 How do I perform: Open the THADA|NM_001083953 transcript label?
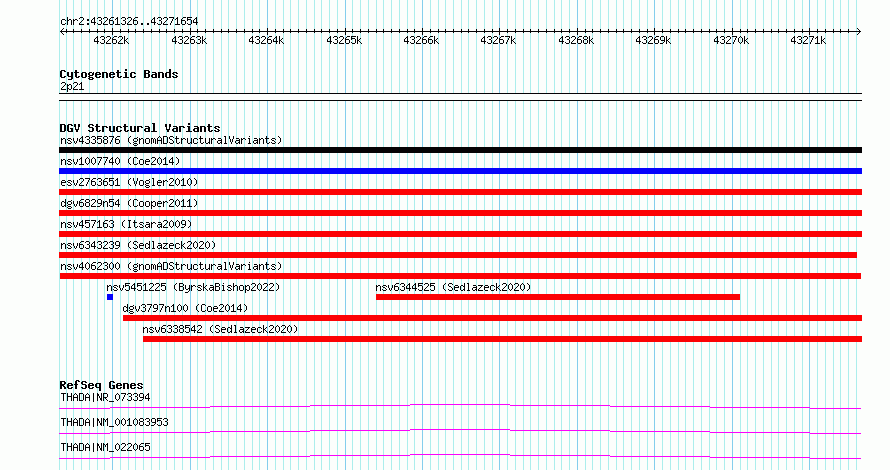click(x=115, y=422)
